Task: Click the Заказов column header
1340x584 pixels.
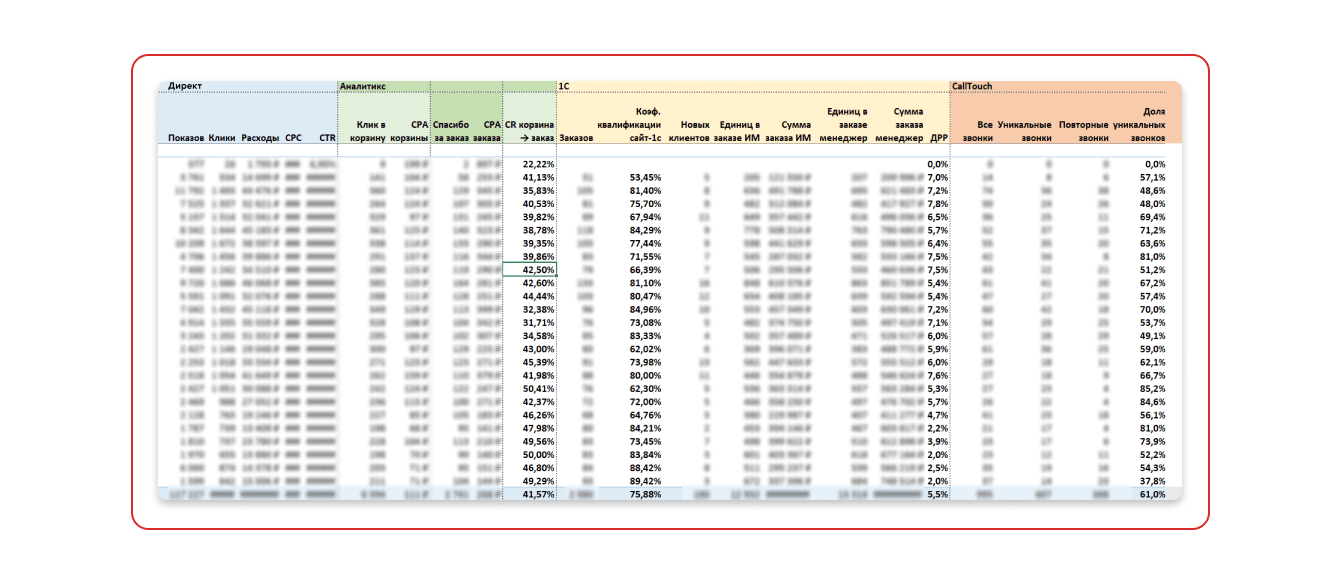Action: (577, 138)
